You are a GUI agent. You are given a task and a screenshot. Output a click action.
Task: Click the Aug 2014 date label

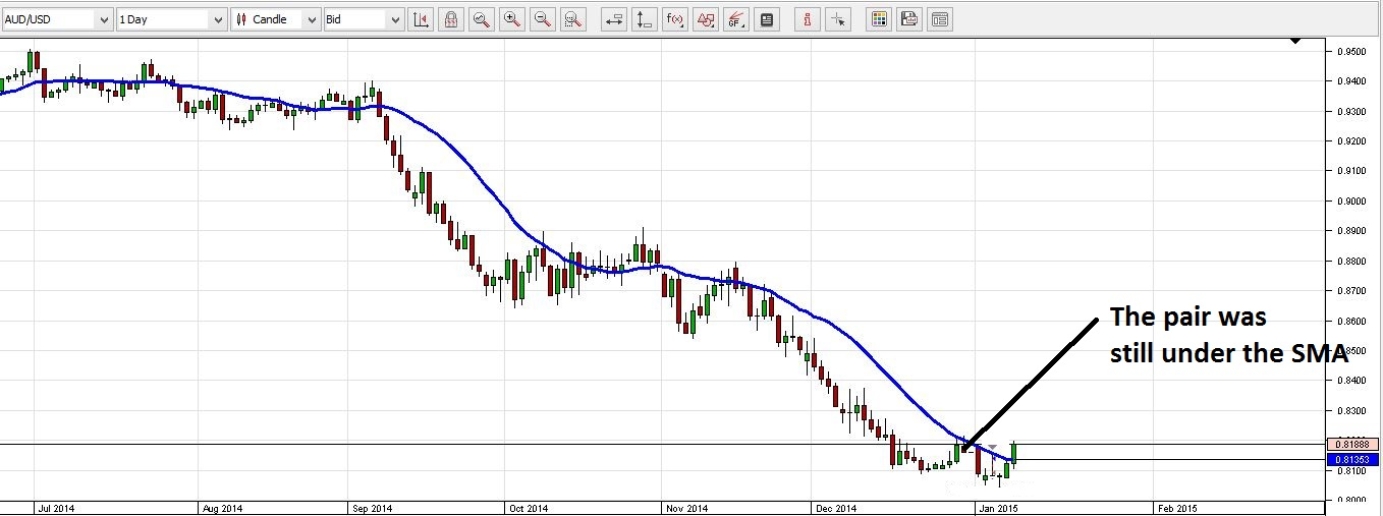(x=222, y=508)
